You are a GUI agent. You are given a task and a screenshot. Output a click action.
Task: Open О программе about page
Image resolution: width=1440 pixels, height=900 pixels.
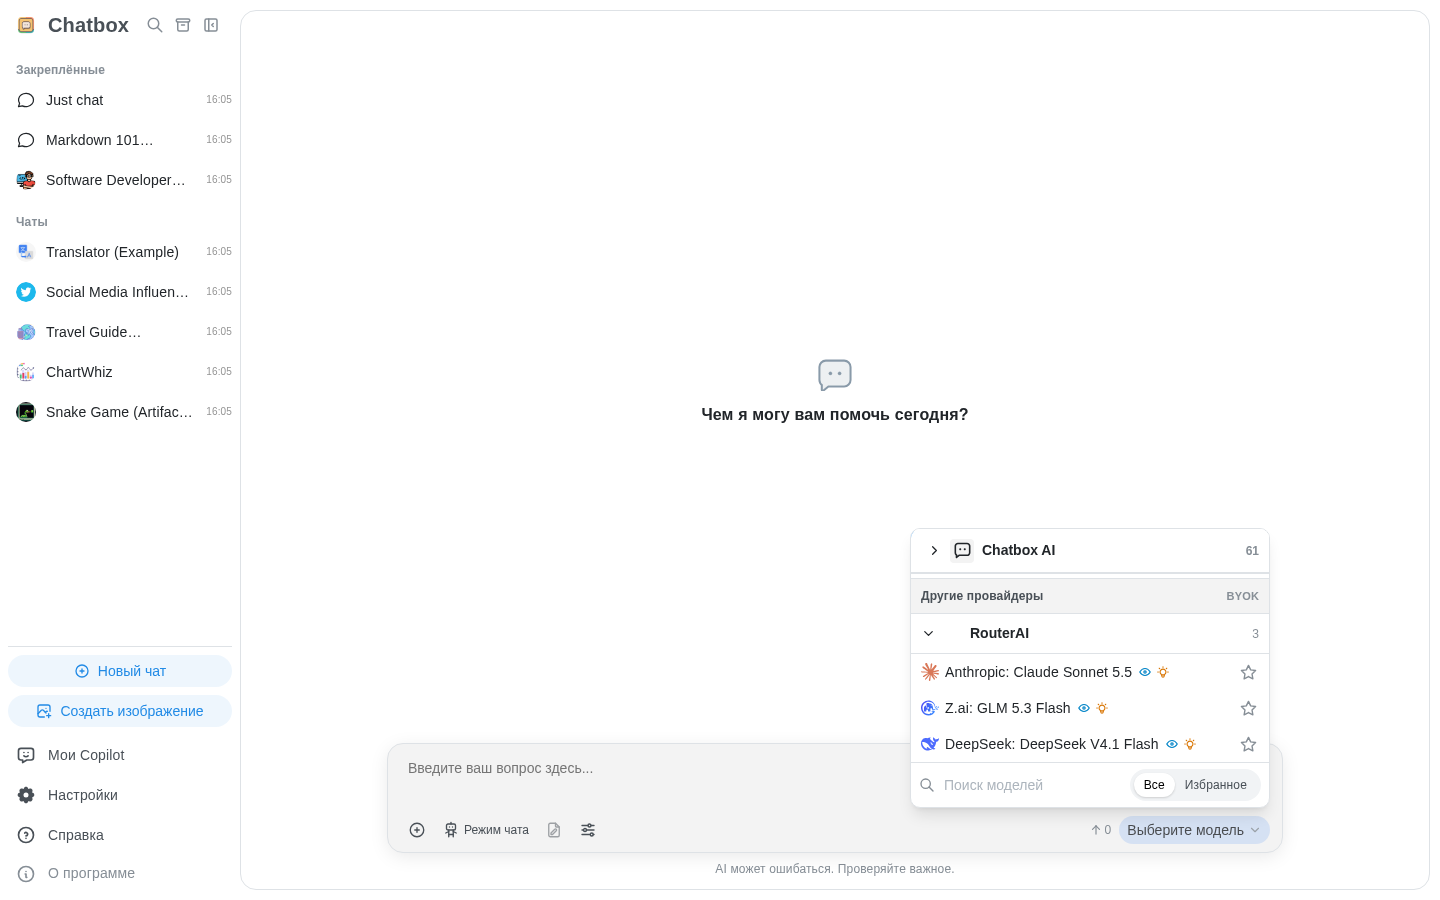pyautogui.click(x=120, y=873)
